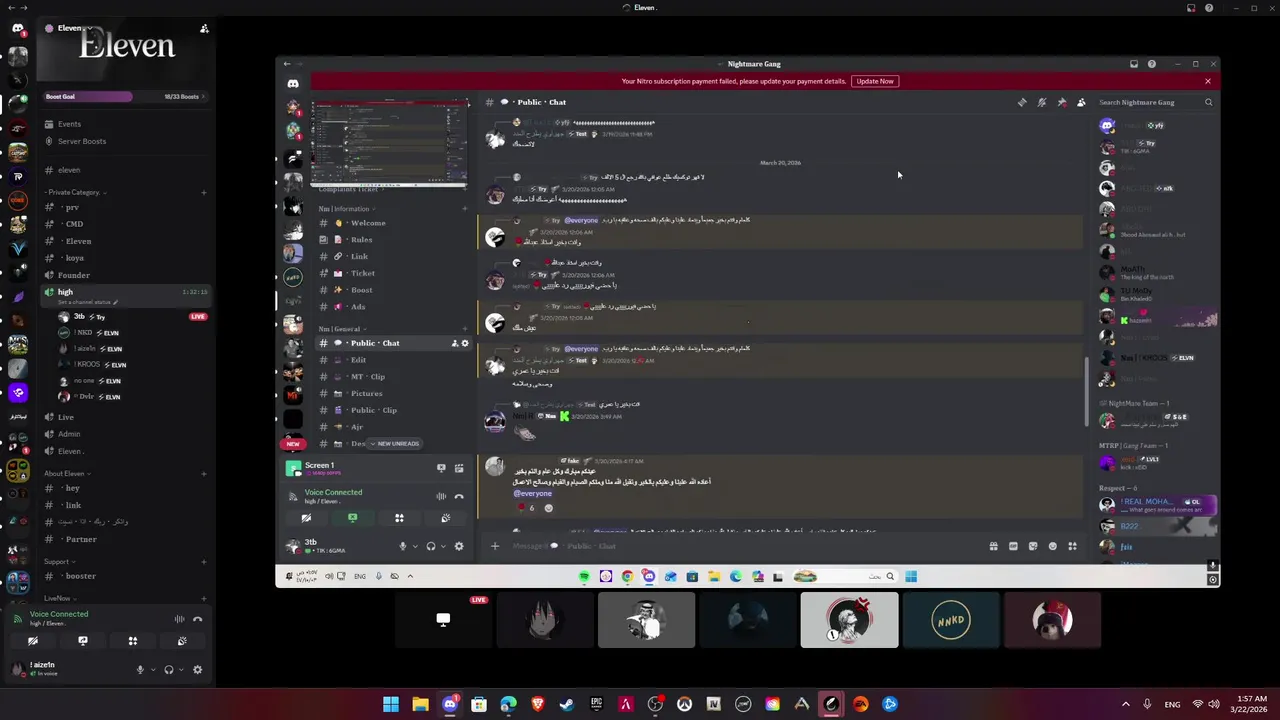Screen dimensions: 1280x720
Task: Collapse the About Eleven category
Action: 67,474
